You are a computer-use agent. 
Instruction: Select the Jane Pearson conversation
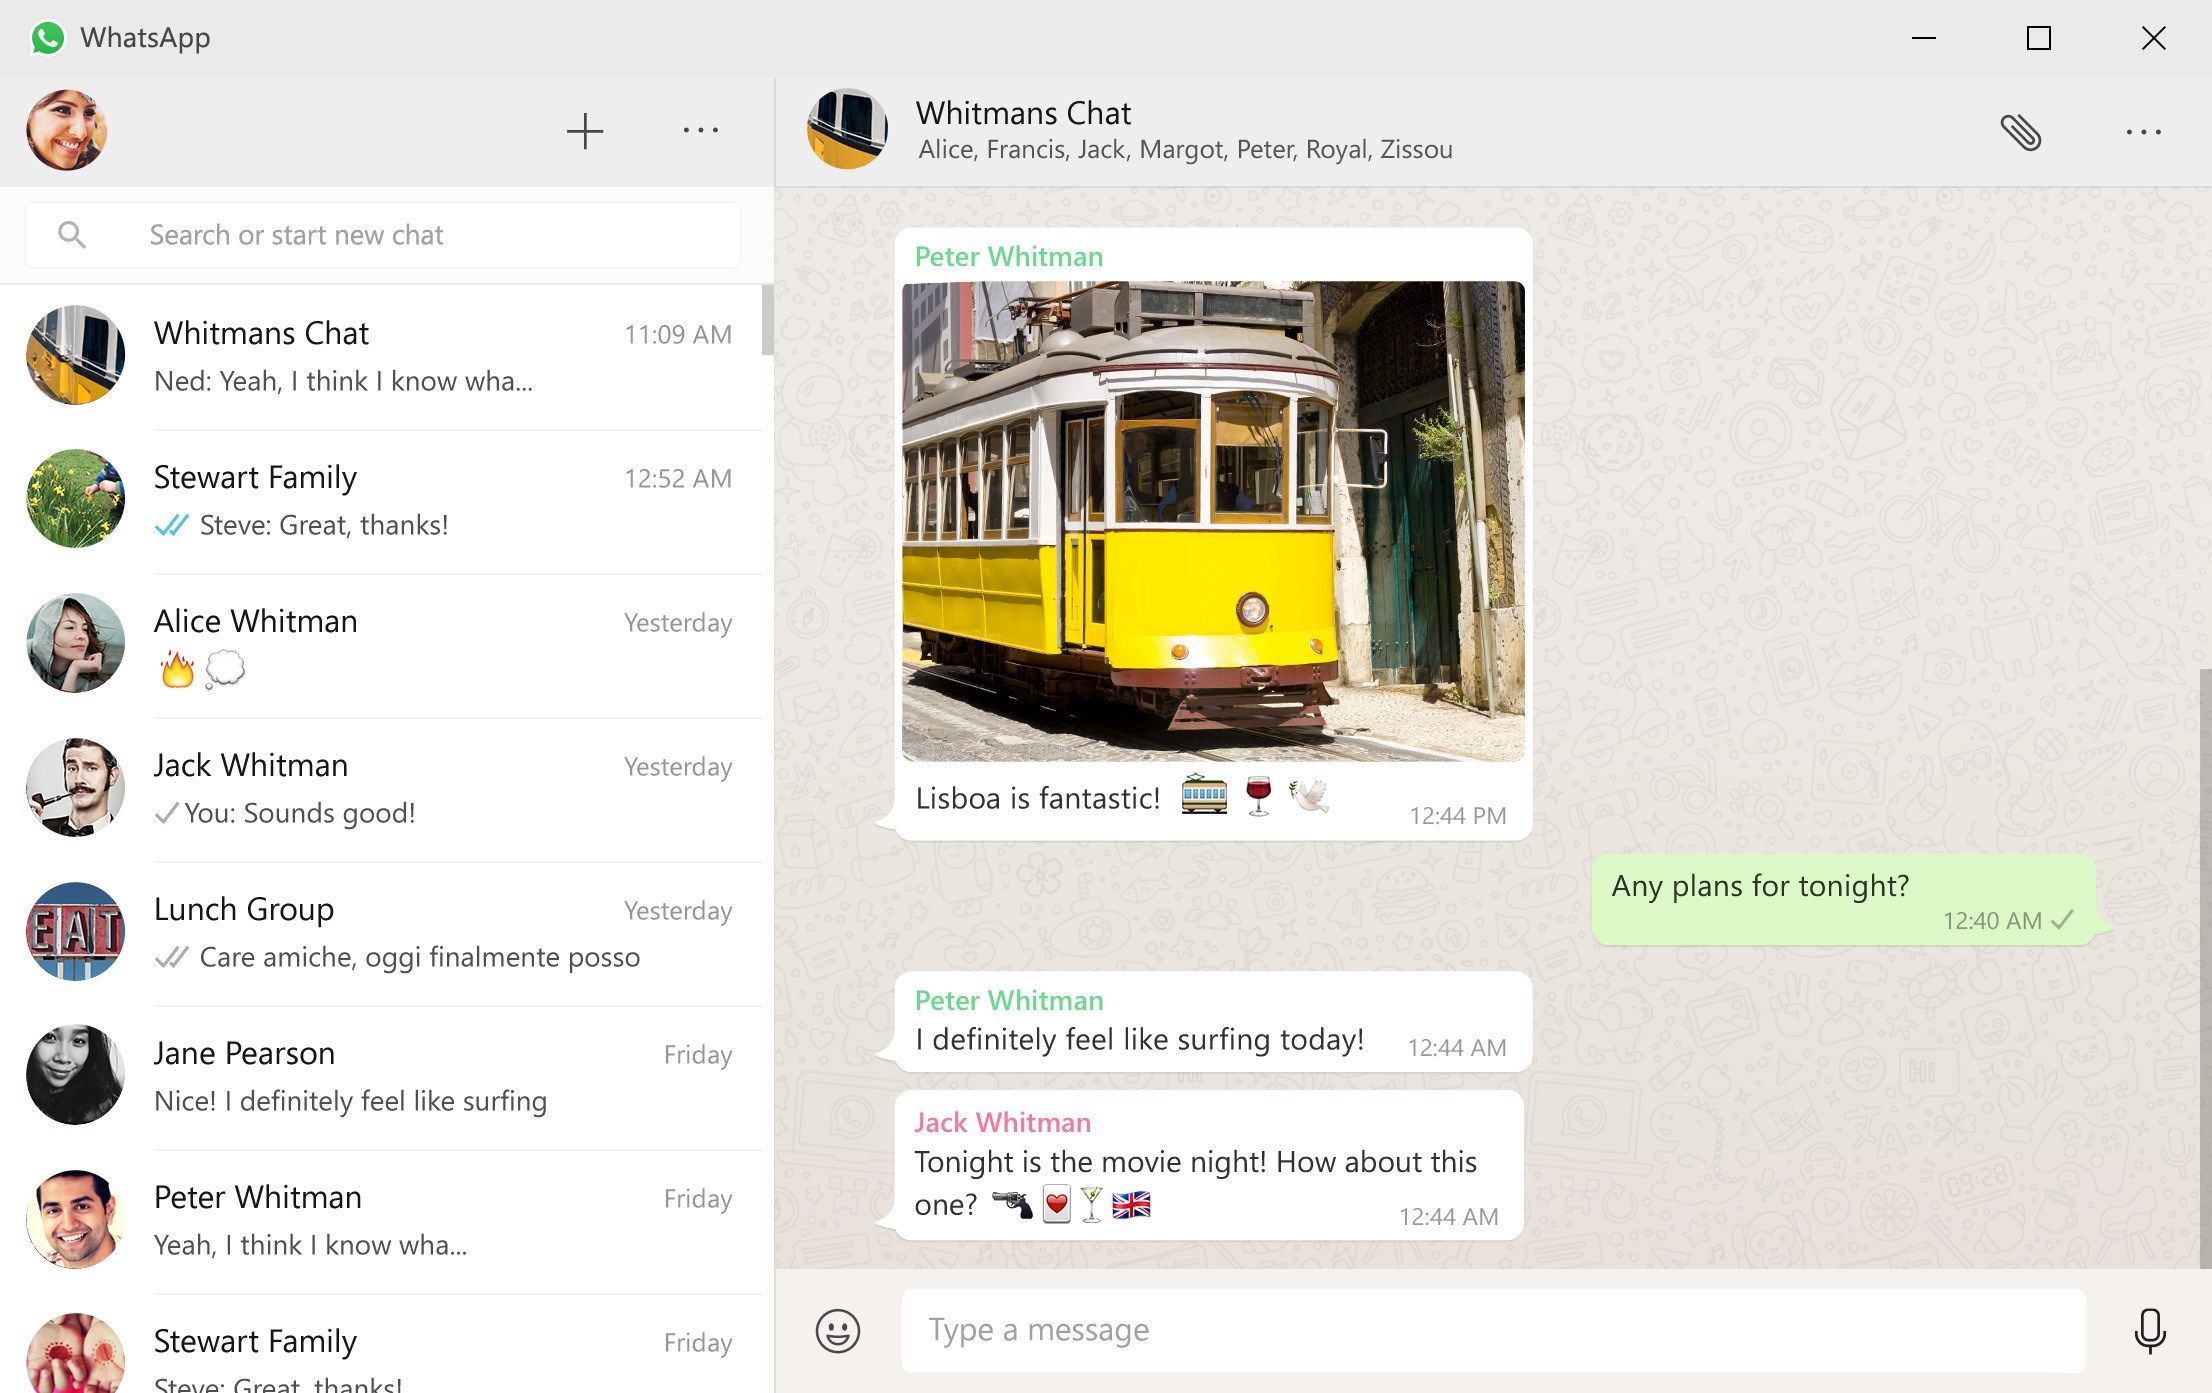coord(387,1075)
